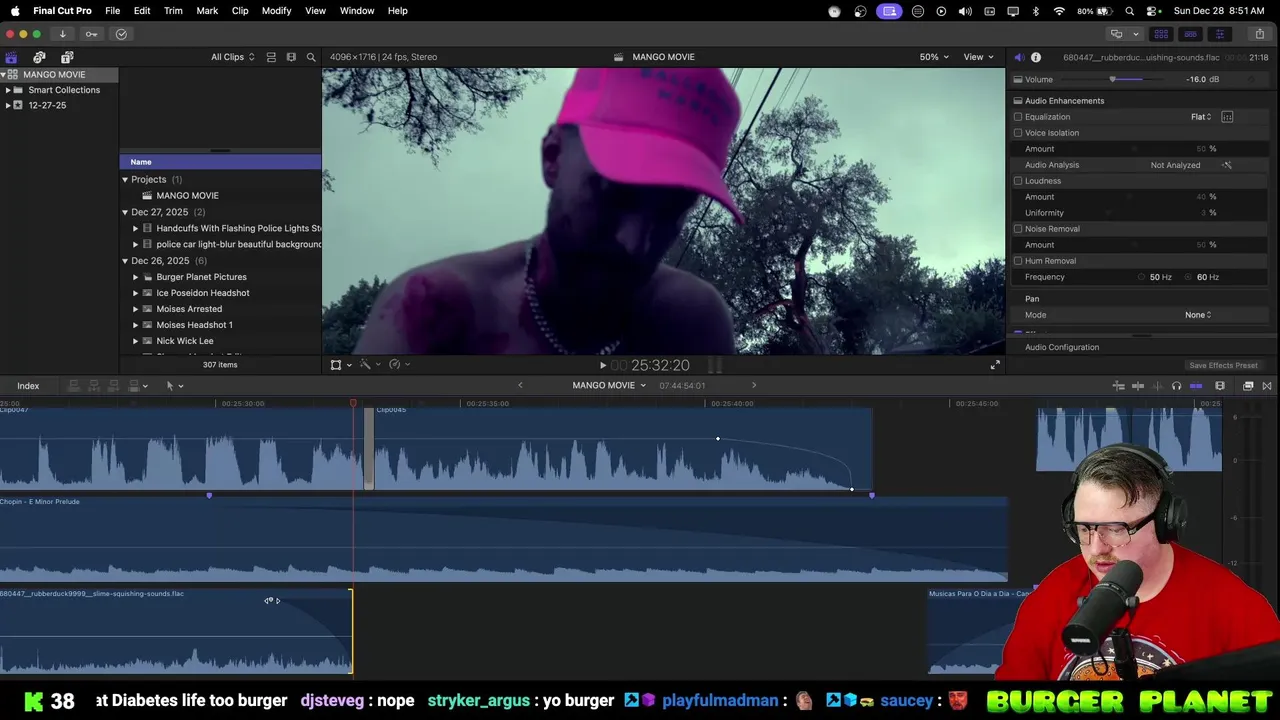Open the All Clips filter dropdown
The height and width of the screenshot is (720, 1280).
pyautogui.click(x=233, y=57)
